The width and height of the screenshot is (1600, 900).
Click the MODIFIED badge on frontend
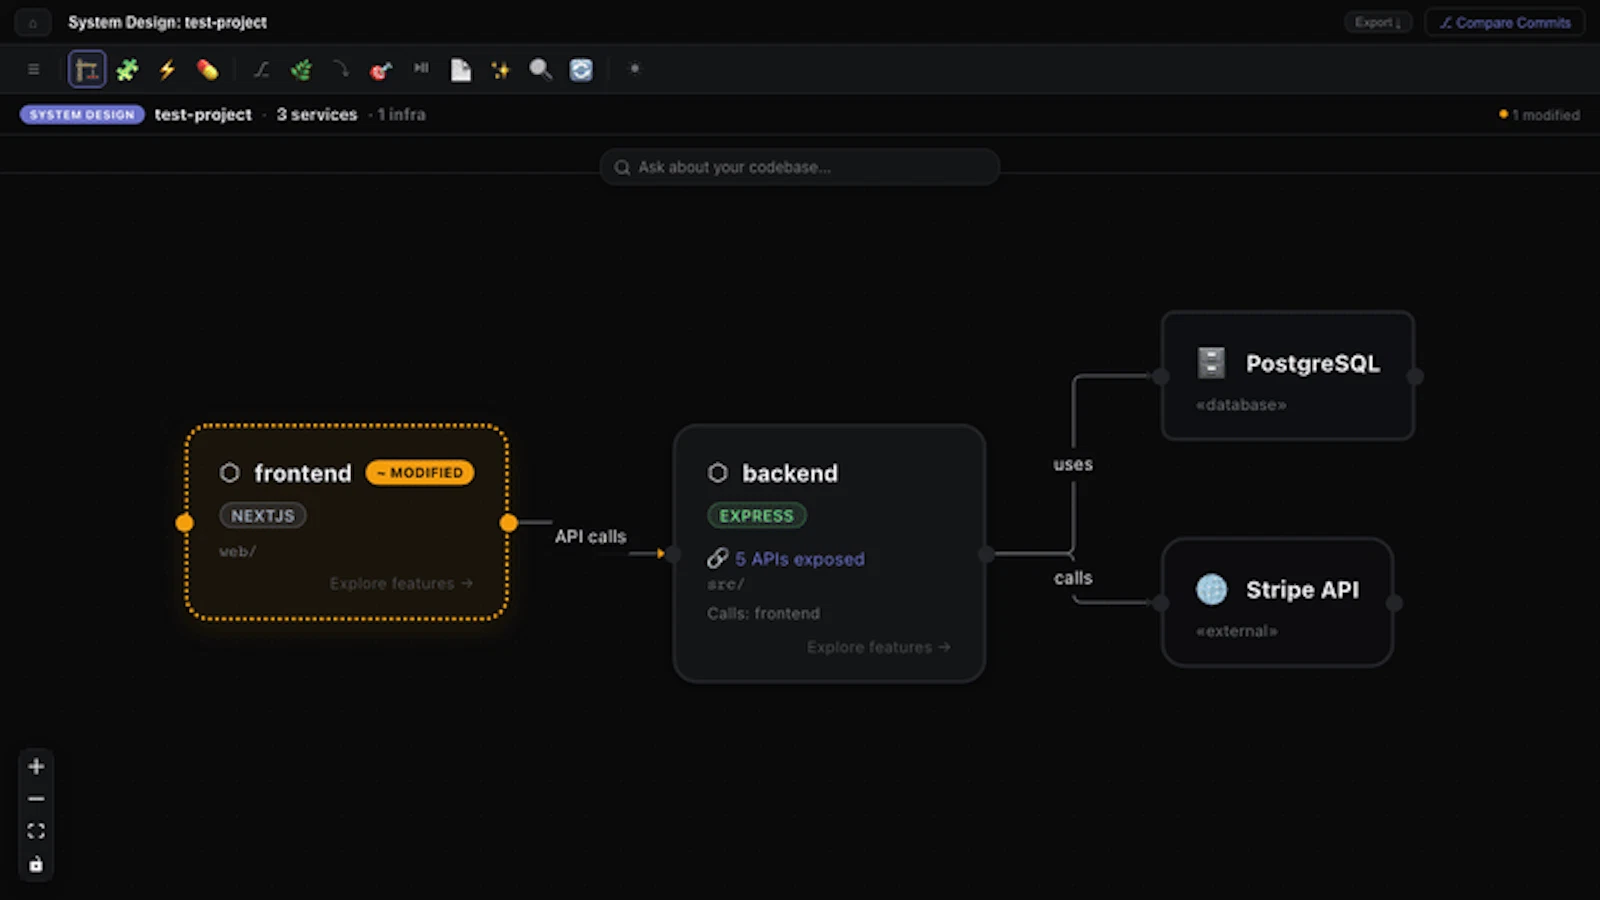(420, 472)
